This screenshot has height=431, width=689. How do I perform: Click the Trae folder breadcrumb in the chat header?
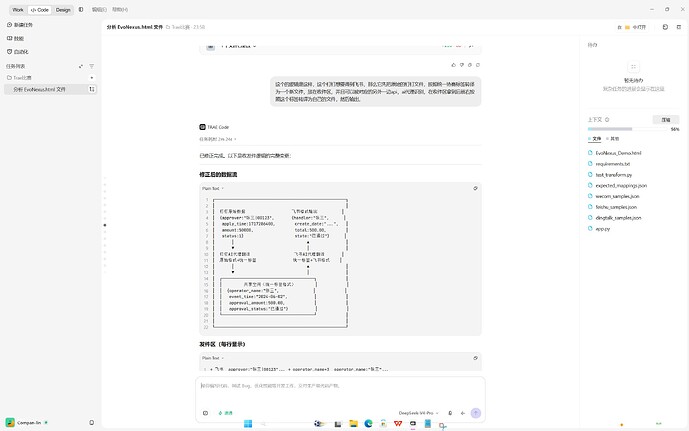pos(177,27)
